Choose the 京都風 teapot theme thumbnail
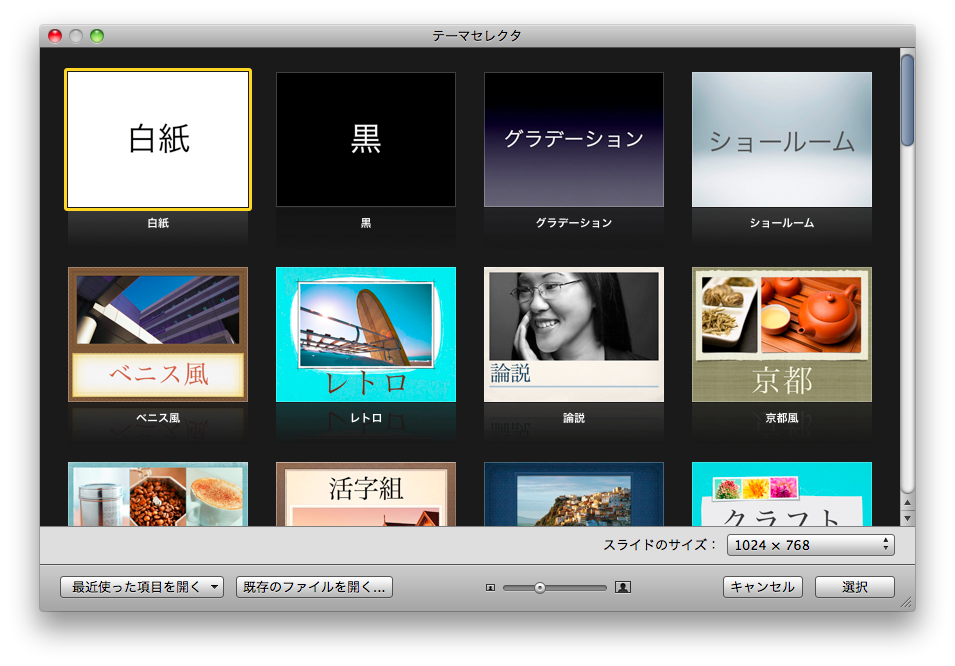Viewport: 955px width, 666px height. point(781,335)
